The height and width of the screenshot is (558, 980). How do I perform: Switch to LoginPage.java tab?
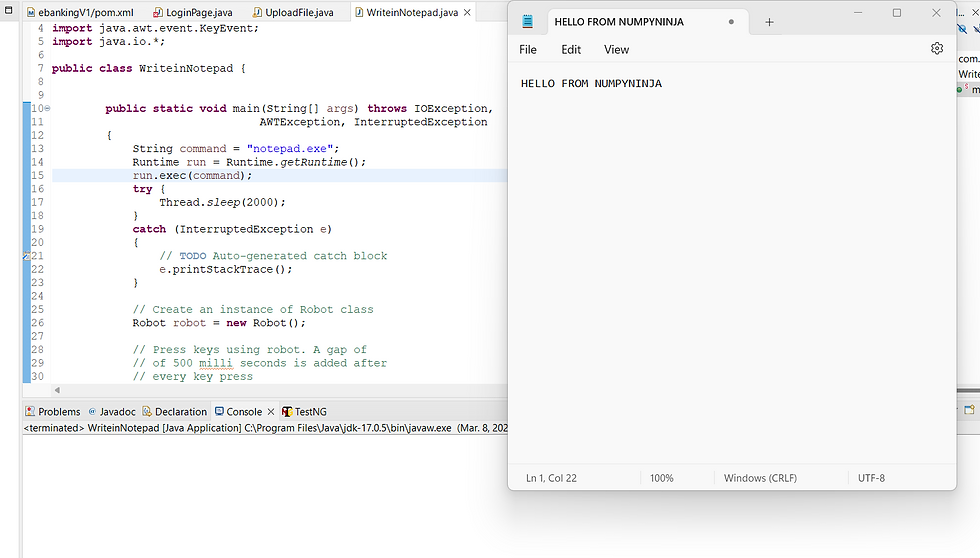coord(193,12)
